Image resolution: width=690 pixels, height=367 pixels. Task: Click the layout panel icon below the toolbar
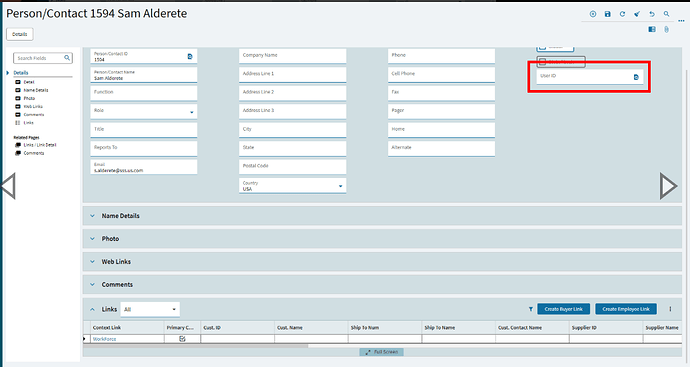point(652,29)
